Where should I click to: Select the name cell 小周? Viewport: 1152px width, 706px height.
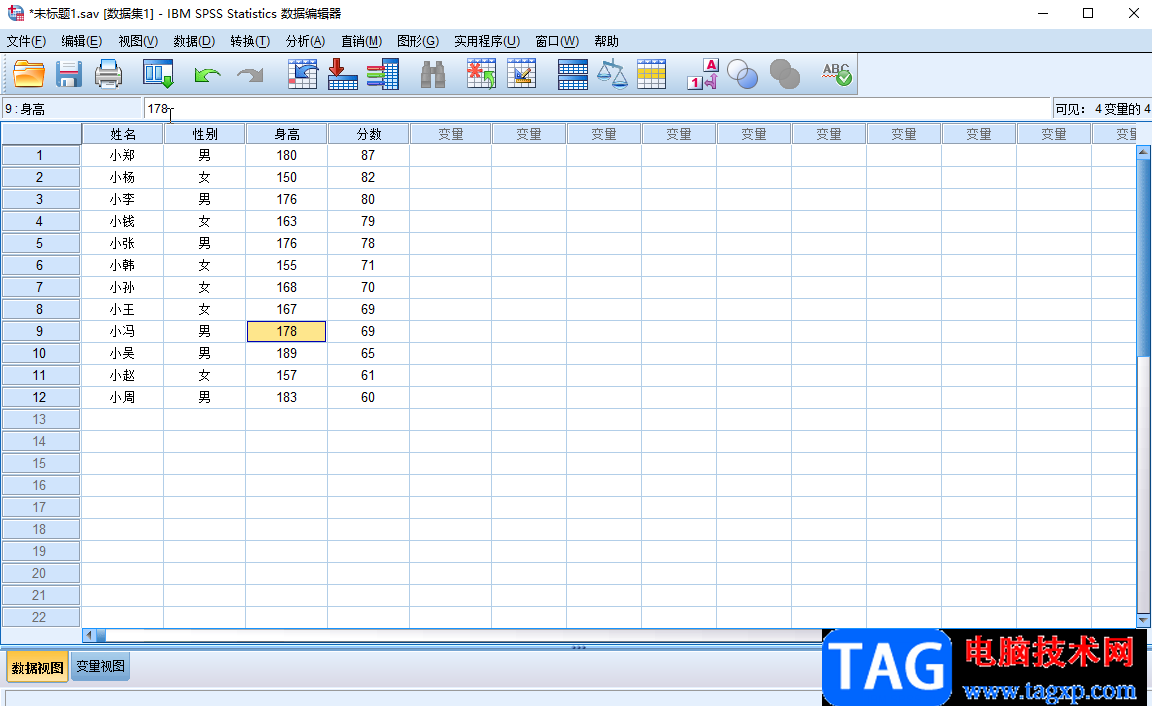pyautogui.click(x=123, y=397)
